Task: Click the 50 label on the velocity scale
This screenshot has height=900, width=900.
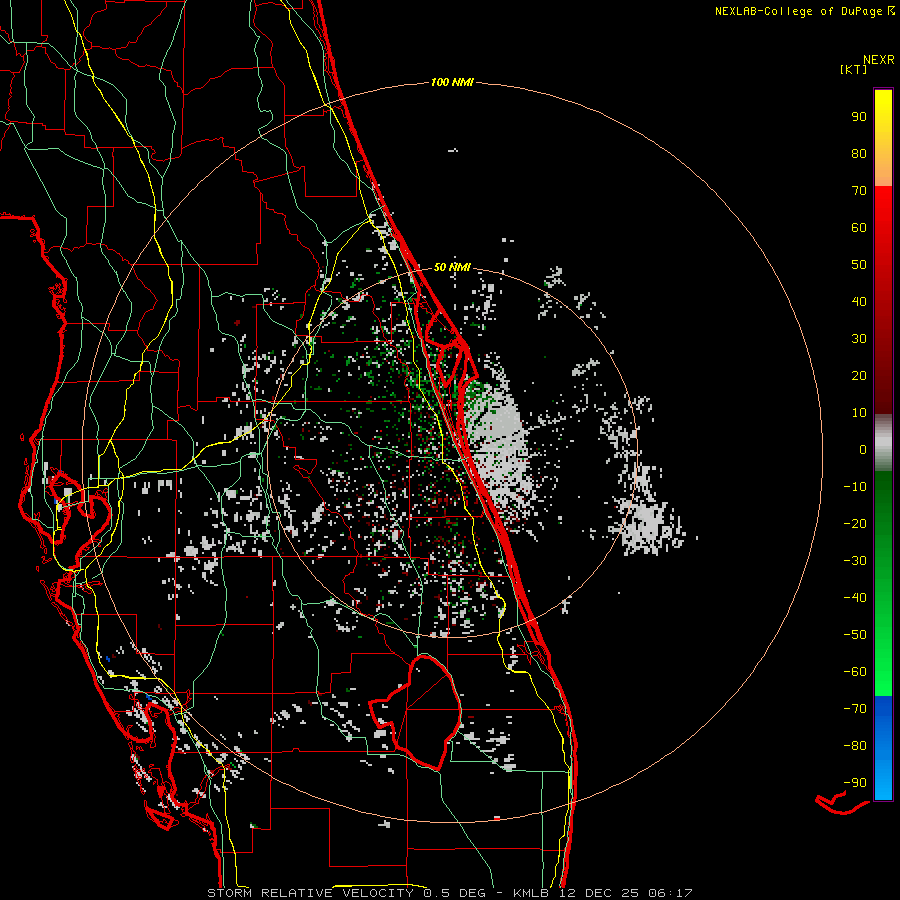Action: 858,265
